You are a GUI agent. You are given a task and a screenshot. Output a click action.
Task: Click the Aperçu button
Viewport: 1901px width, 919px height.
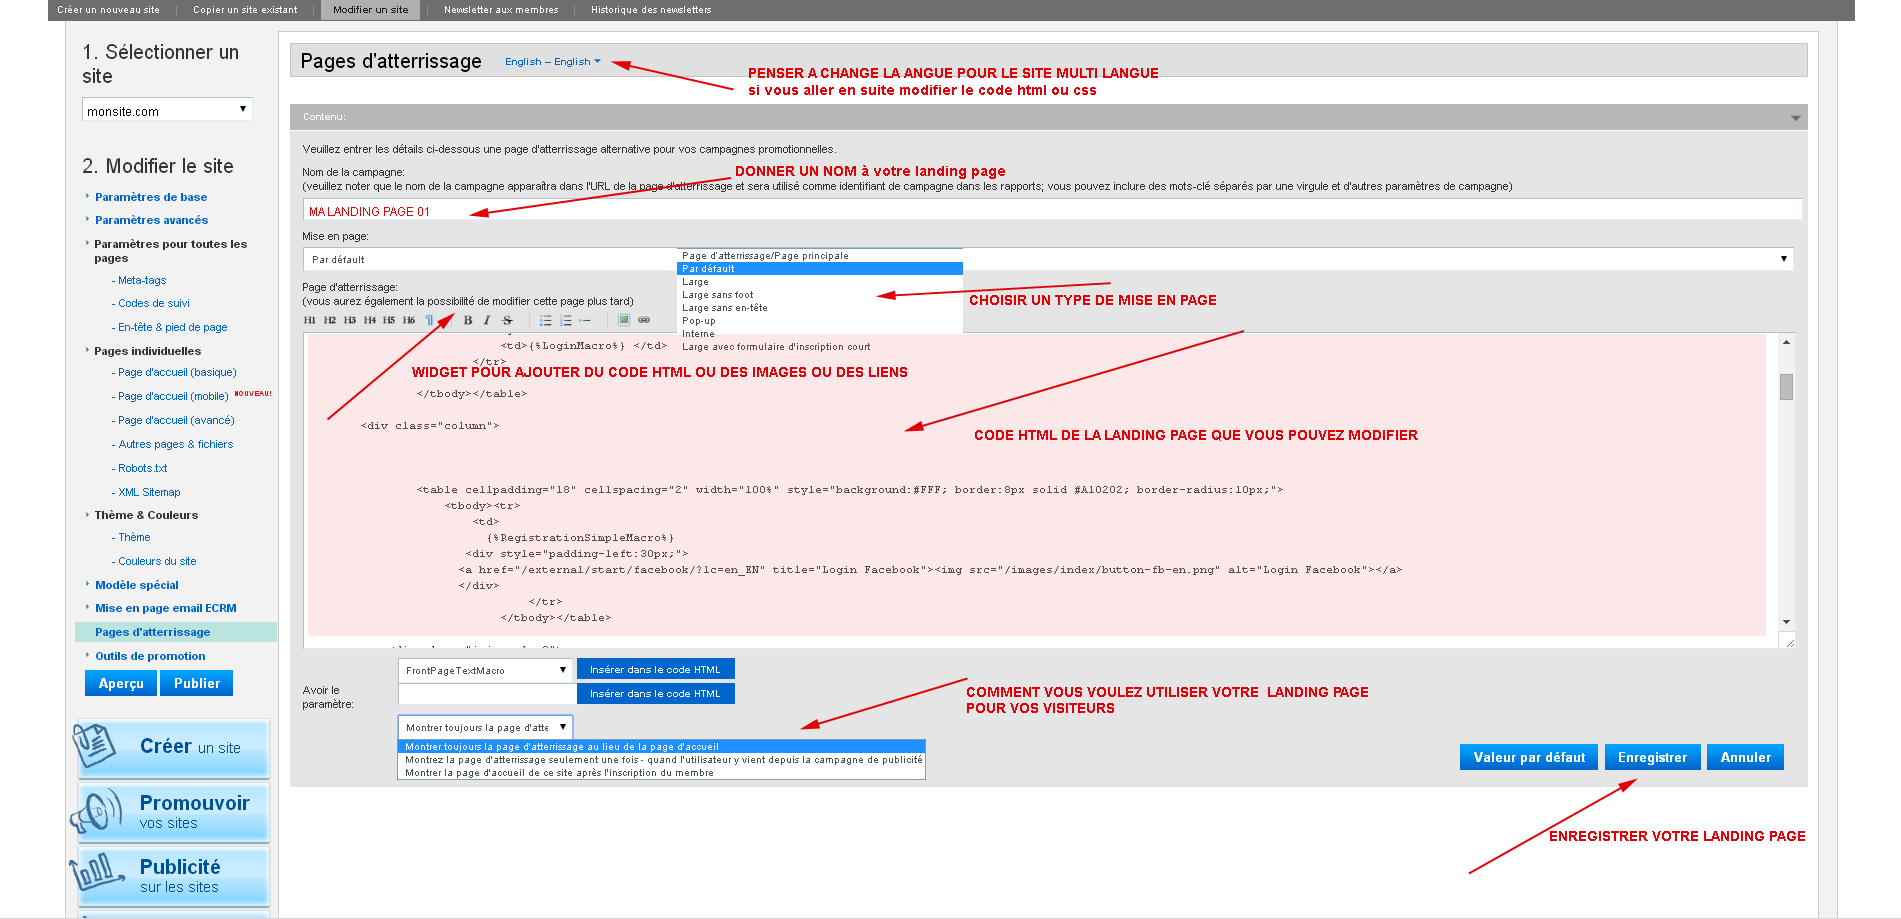[x=121, y=683]
